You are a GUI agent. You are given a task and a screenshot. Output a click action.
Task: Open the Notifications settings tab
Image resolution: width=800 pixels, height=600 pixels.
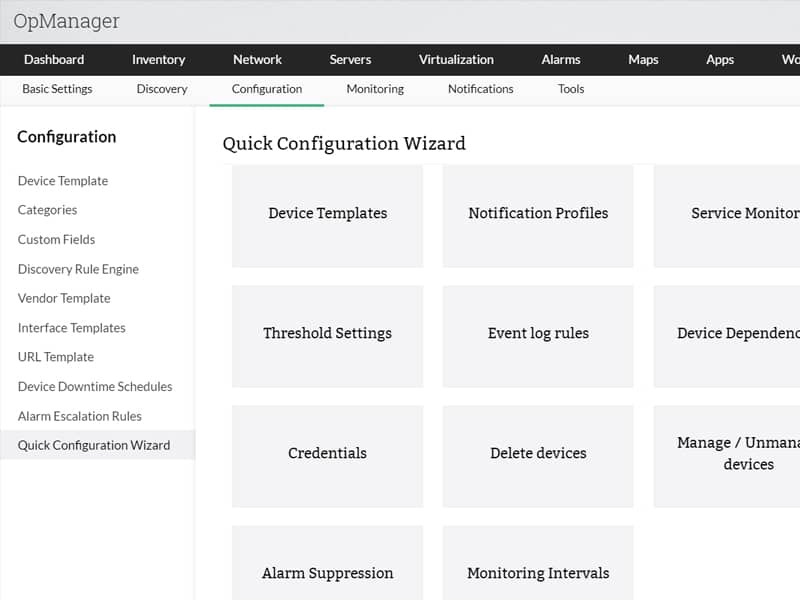pos(480,89)
